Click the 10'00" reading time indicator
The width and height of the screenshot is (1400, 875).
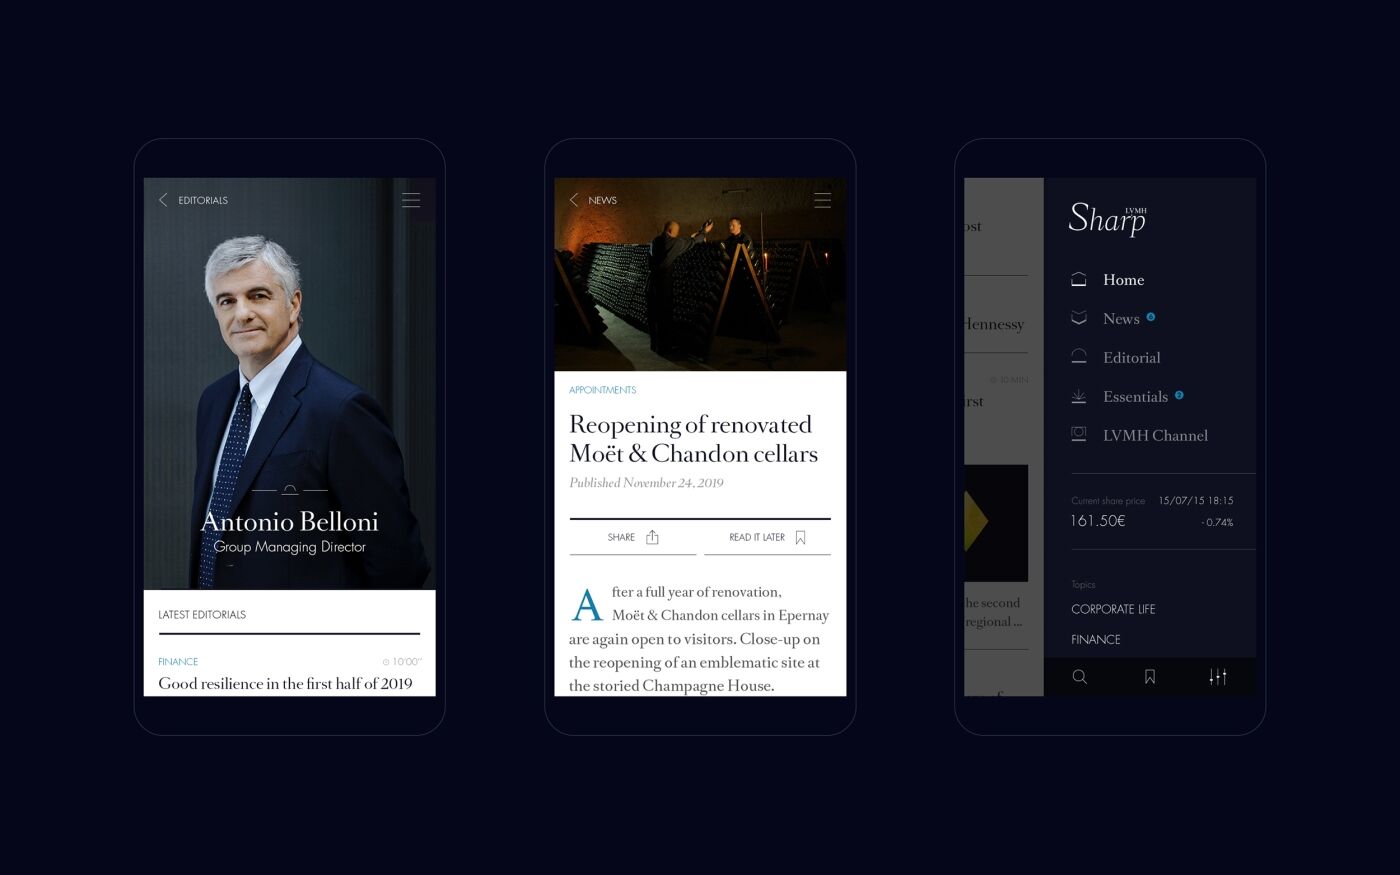point(402,662)
